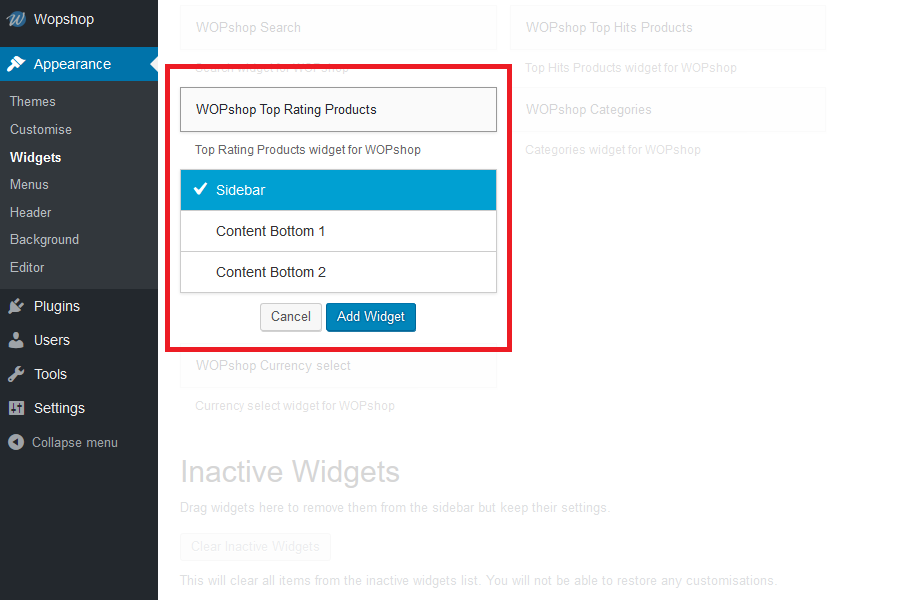Expand the WOPshop Search widget
900x600 pixels.
coord(338,28)
